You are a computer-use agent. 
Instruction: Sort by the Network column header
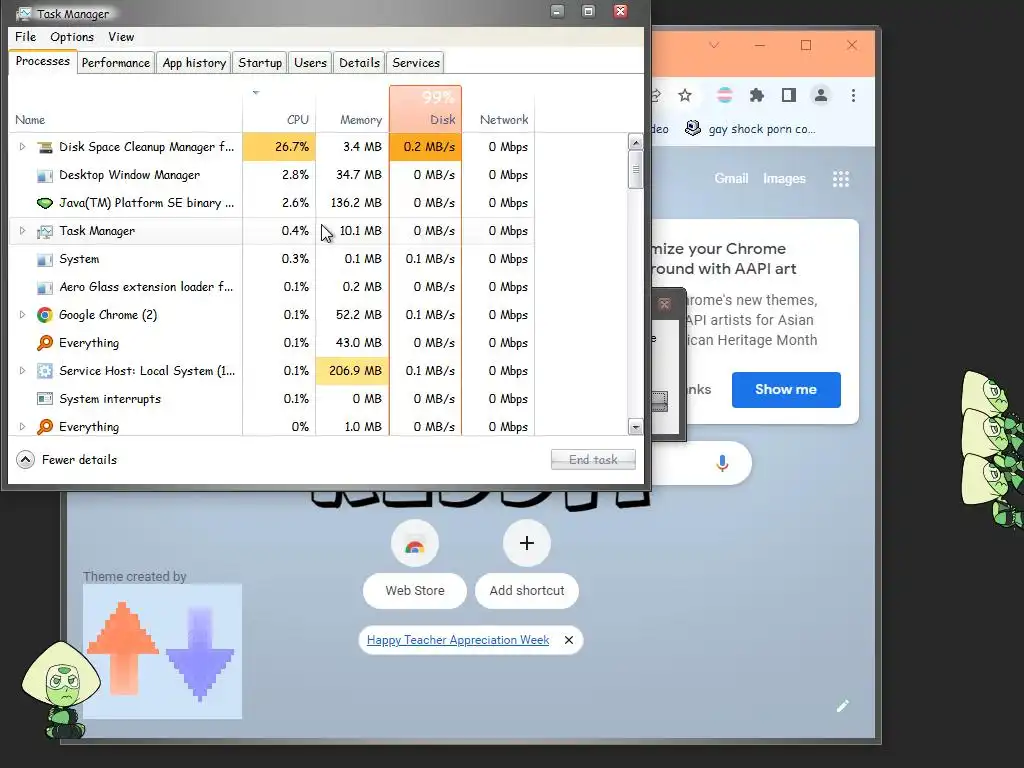[498, 109]
